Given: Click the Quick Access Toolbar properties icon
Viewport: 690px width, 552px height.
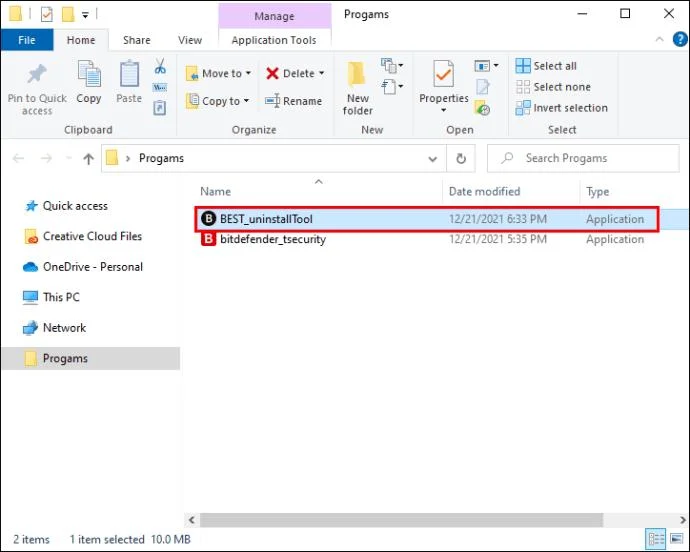Looking at the screenshot, I should pyautogui.click(x=47, y=15).
